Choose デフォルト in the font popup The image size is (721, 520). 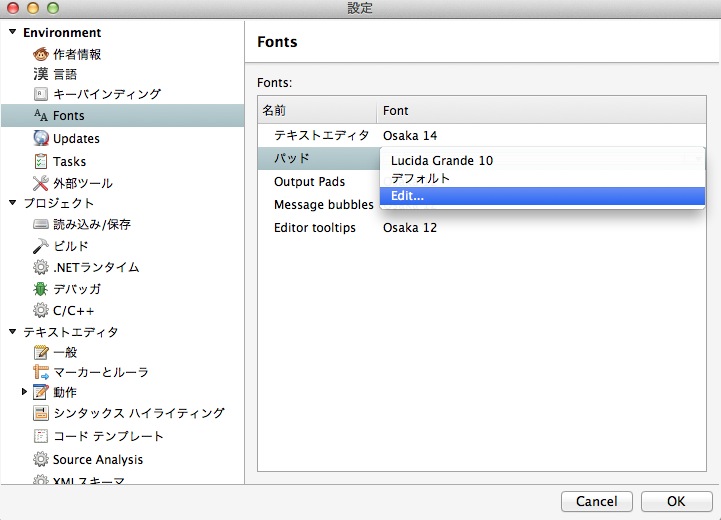[x=542, y=178]
